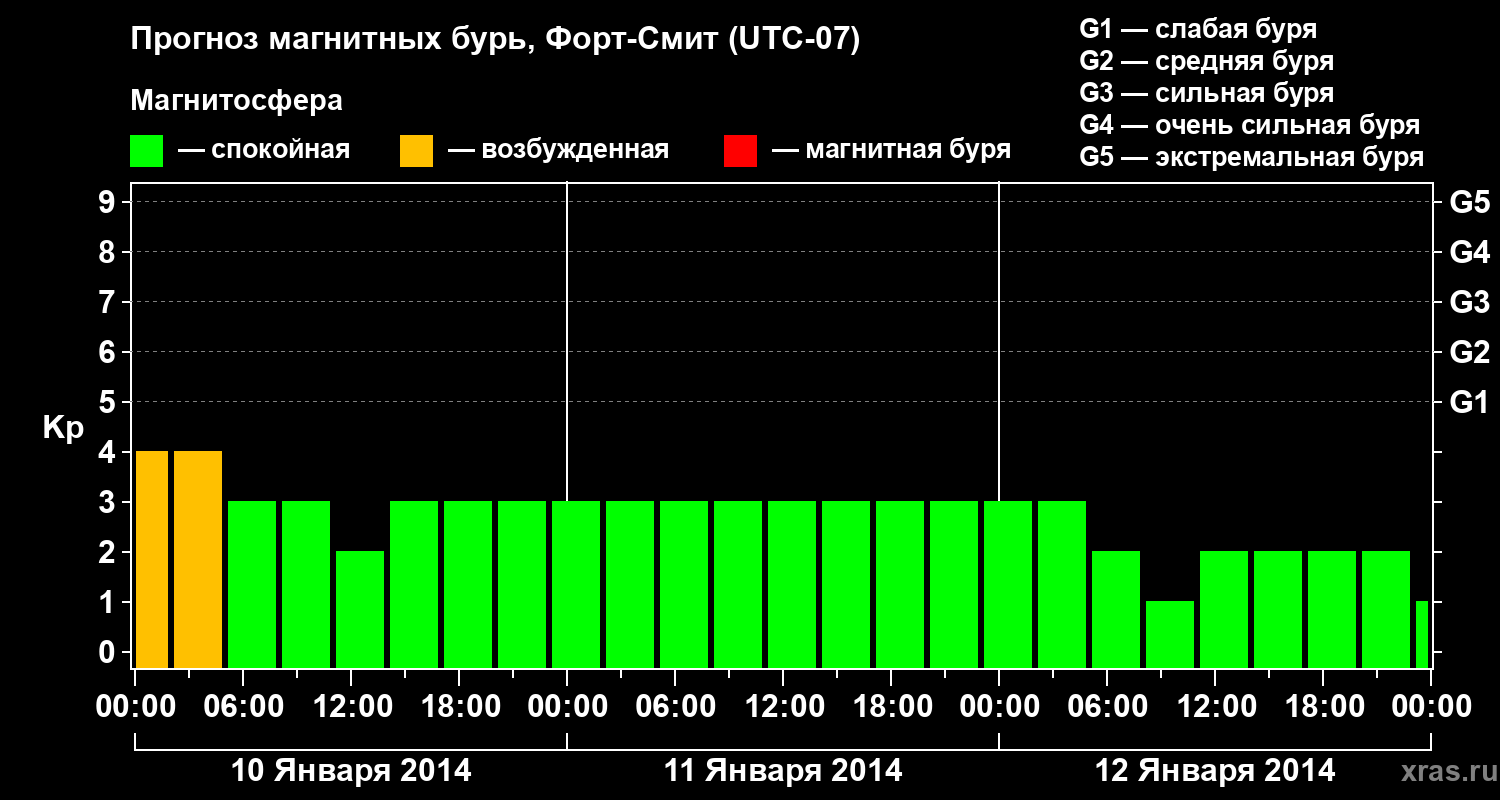Click the second orange bar, 10 January
1500x800 pixels.
[198, 560]
